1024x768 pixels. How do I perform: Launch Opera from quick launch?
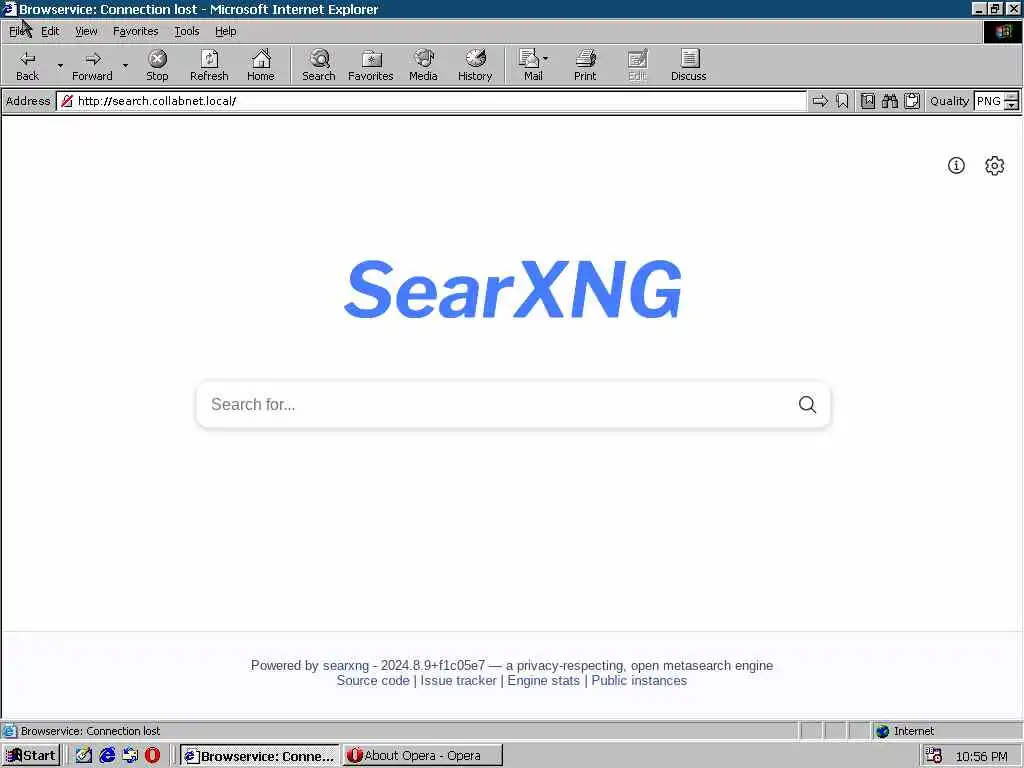pos(152,756)
